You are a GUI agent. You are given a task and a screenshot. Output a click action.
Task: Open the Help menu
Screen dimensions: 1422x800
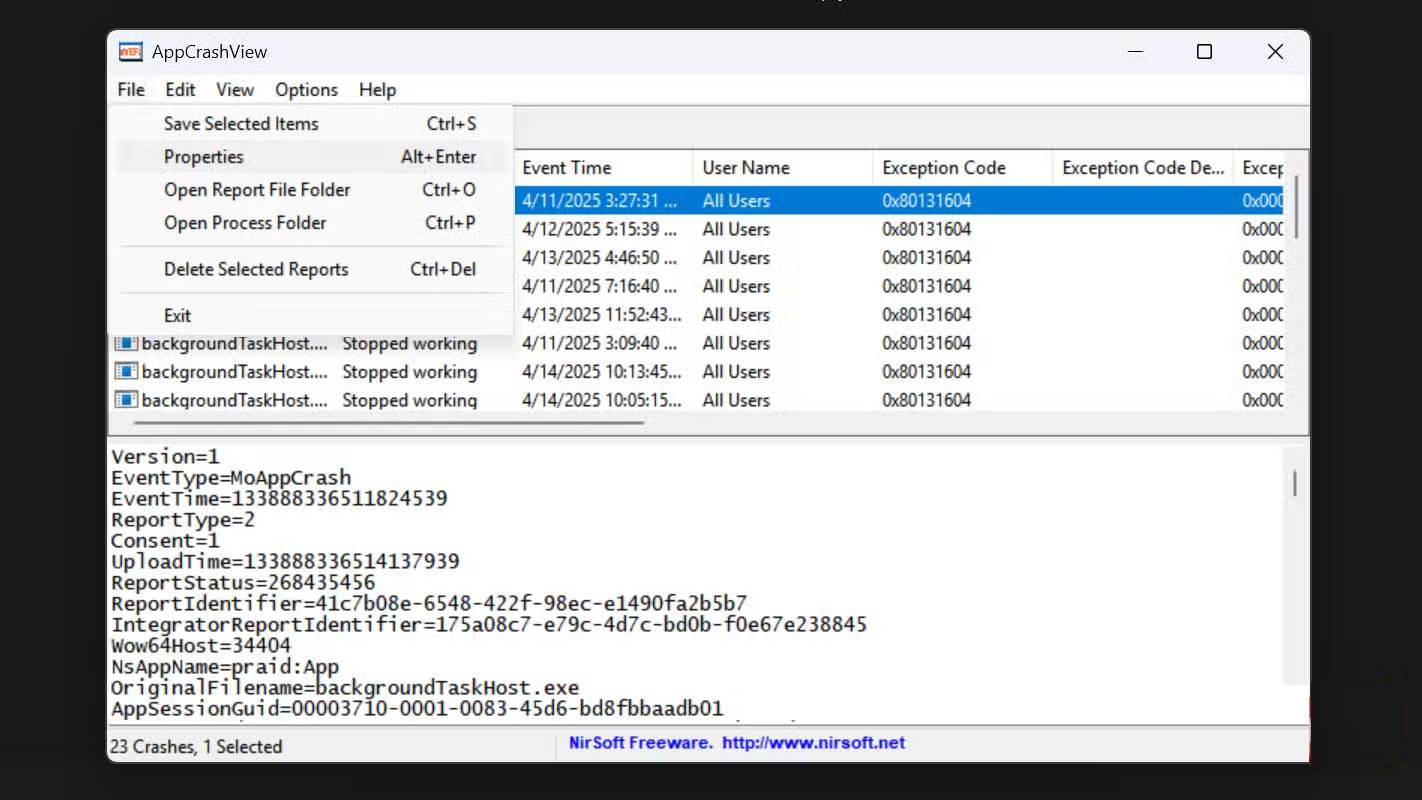[x=377, y=90]
